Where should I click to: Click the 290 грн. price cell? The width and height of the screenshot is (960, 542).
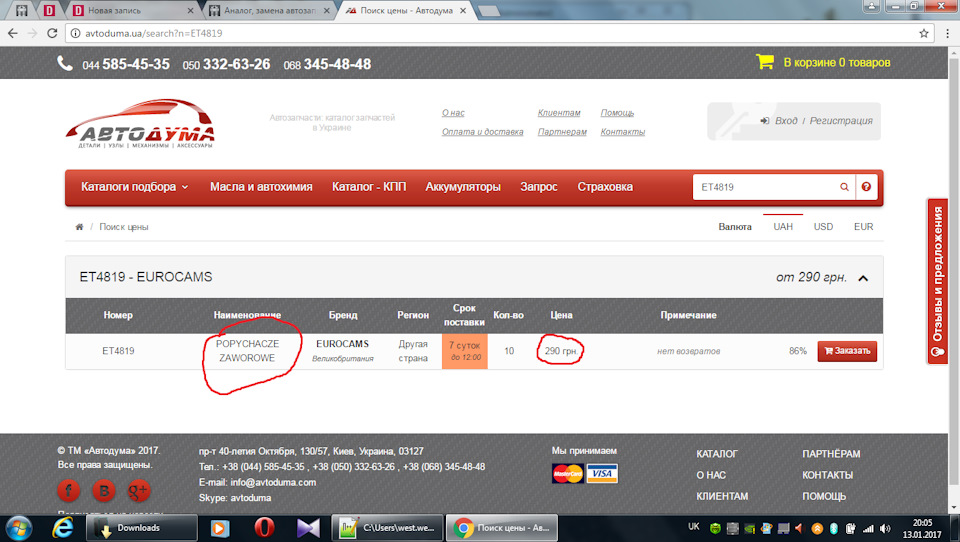tap(561, 351)
